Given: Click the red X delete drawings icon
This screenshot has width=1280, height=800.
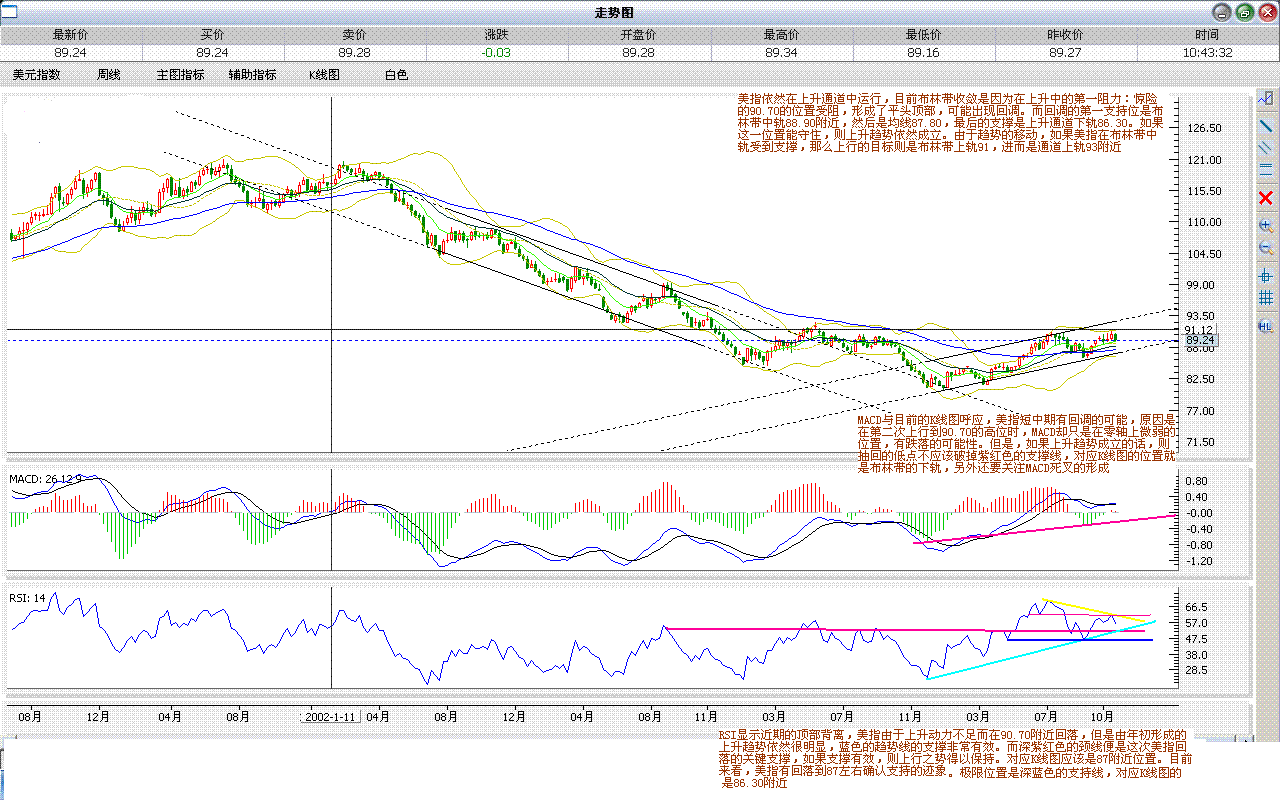Looking at the screenshot, I should (1266, 197).
